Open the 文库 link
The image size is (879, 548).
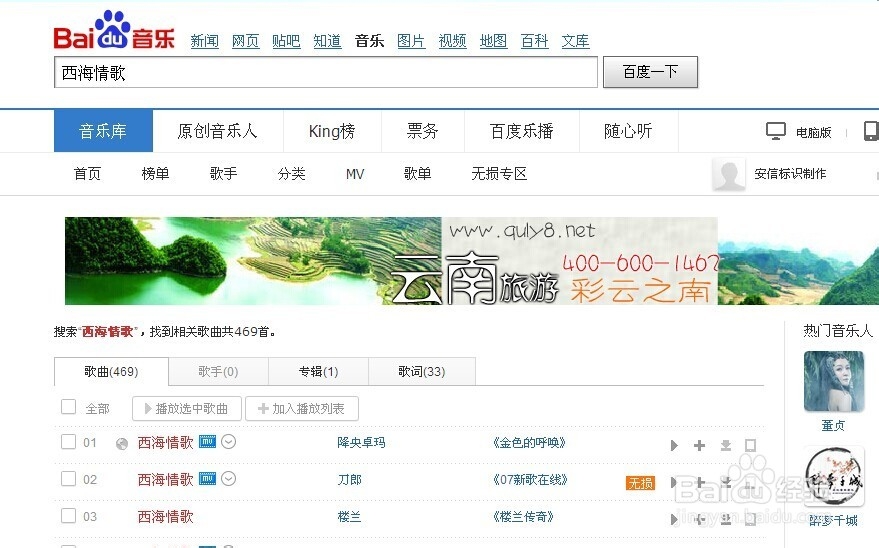pyautogui.click(x=576, y=41)
